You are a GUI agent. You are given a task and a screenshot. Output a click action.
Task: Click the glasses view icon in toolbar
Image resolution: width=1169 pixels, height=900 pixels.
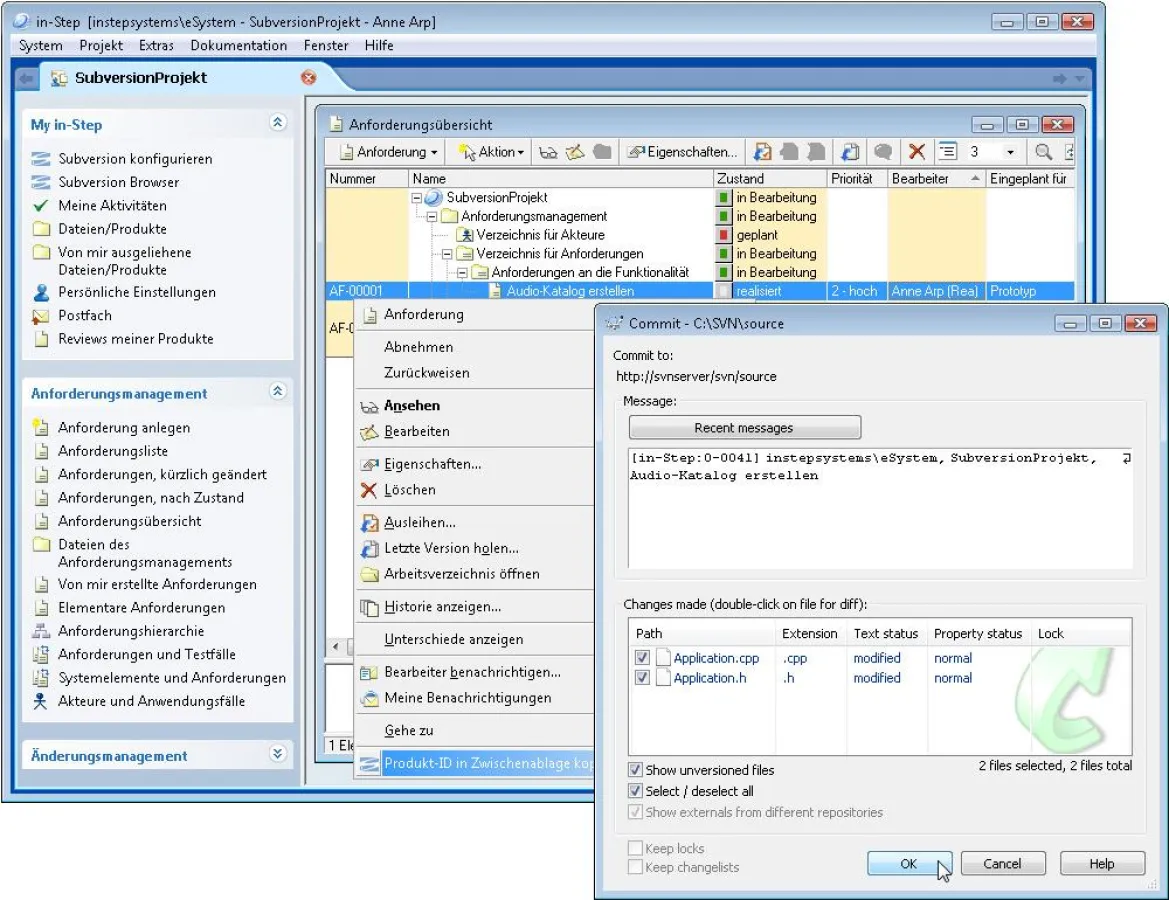548,152
